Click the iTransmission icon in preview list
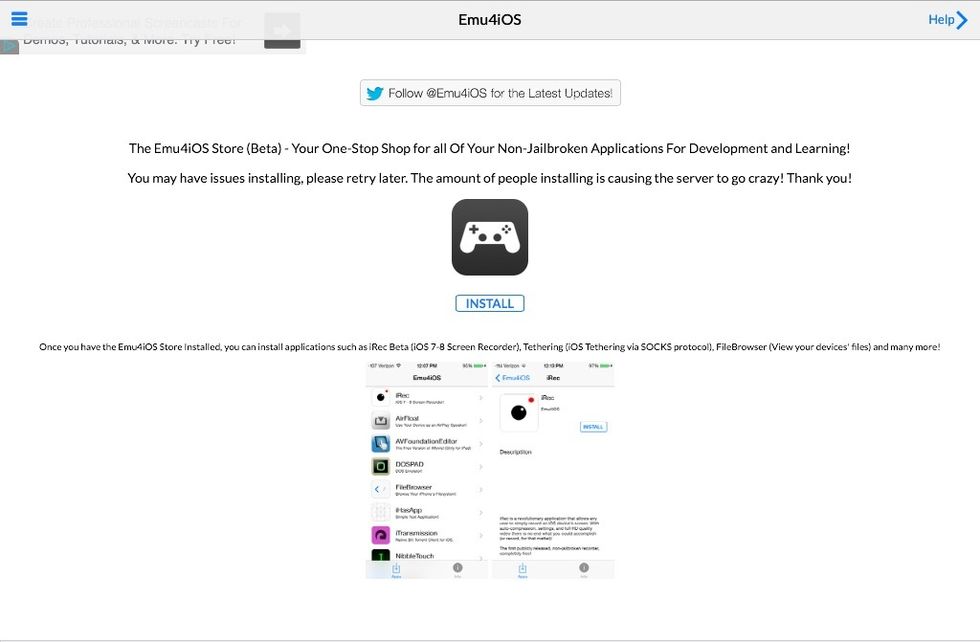 (381, 535)
